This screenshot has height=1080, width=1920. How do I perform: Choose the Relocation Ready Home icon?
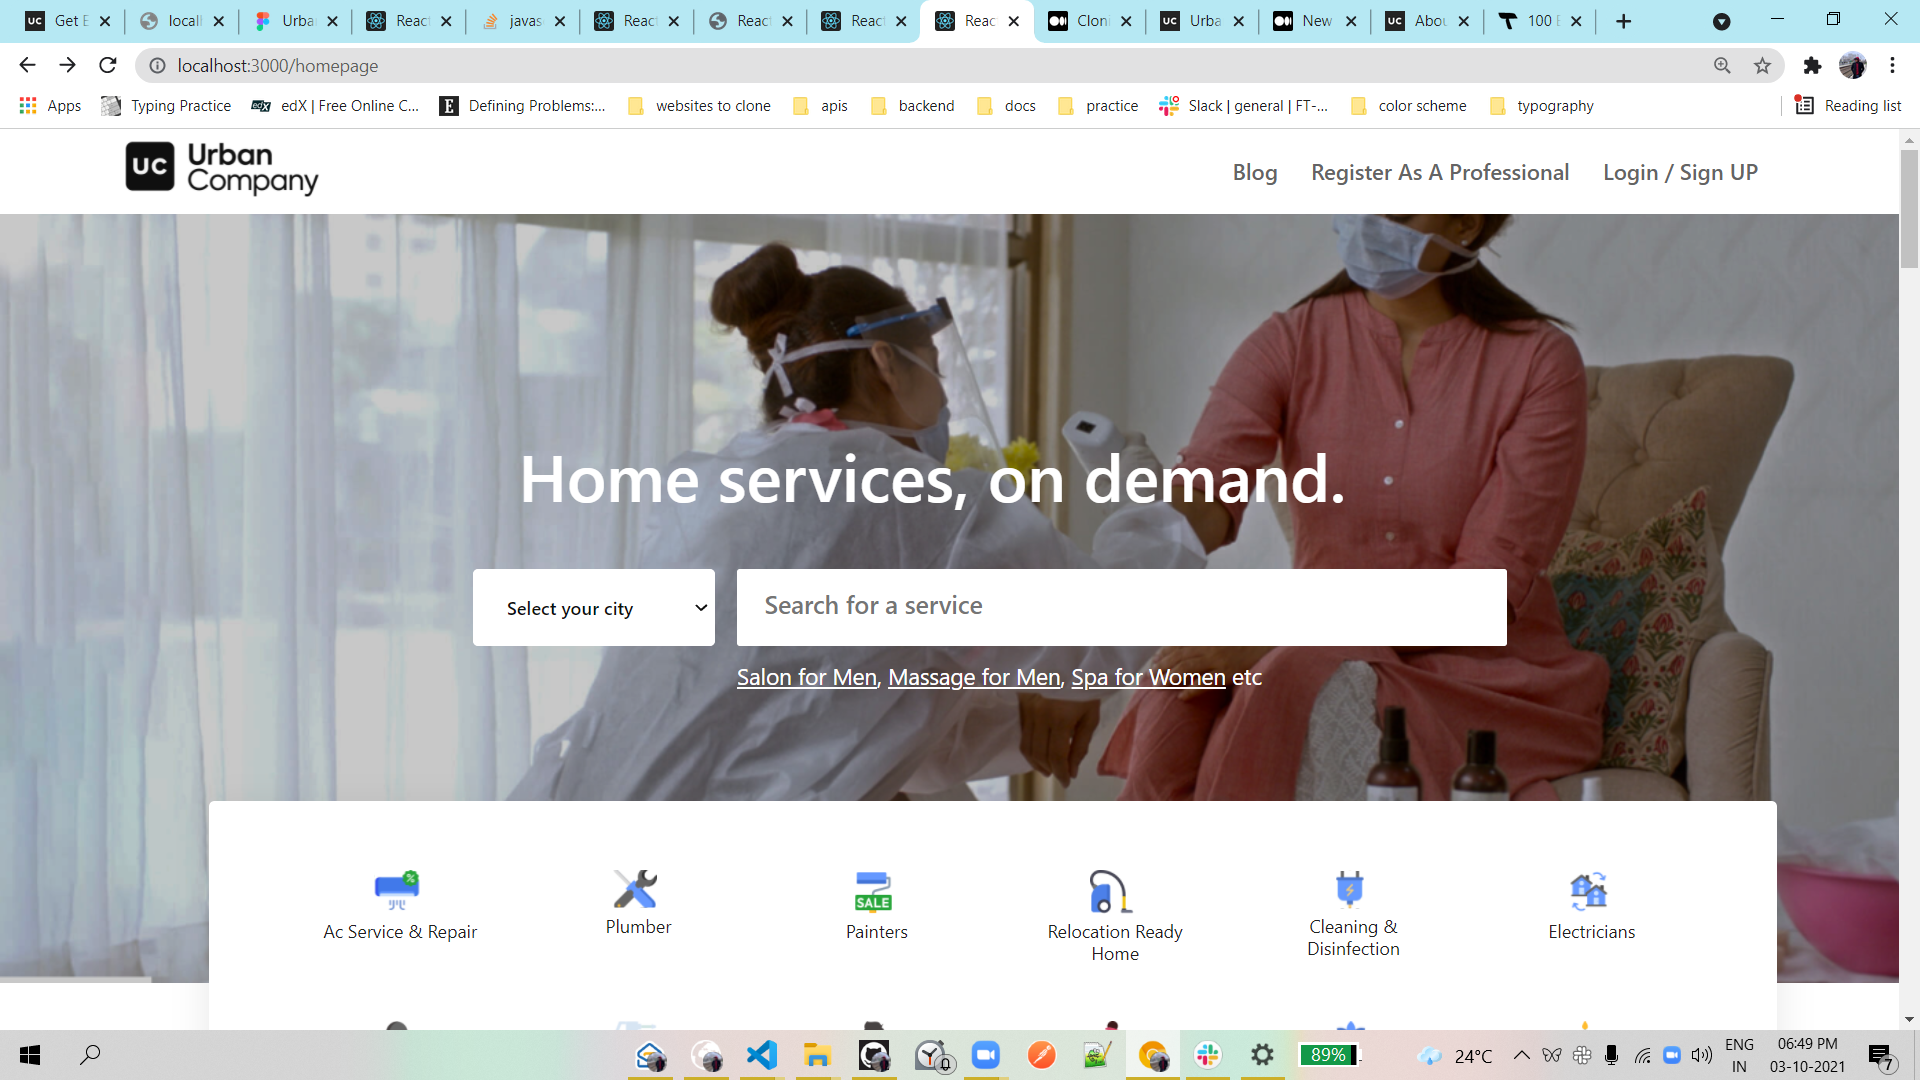click(x=1110, y=890)
